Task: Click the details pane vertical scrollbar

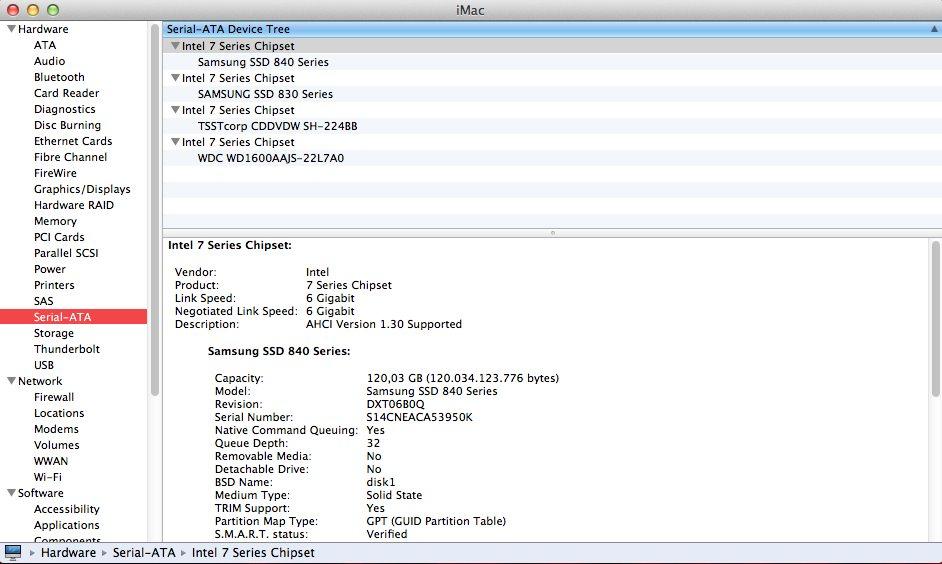Action: click(x=935, y=318)
